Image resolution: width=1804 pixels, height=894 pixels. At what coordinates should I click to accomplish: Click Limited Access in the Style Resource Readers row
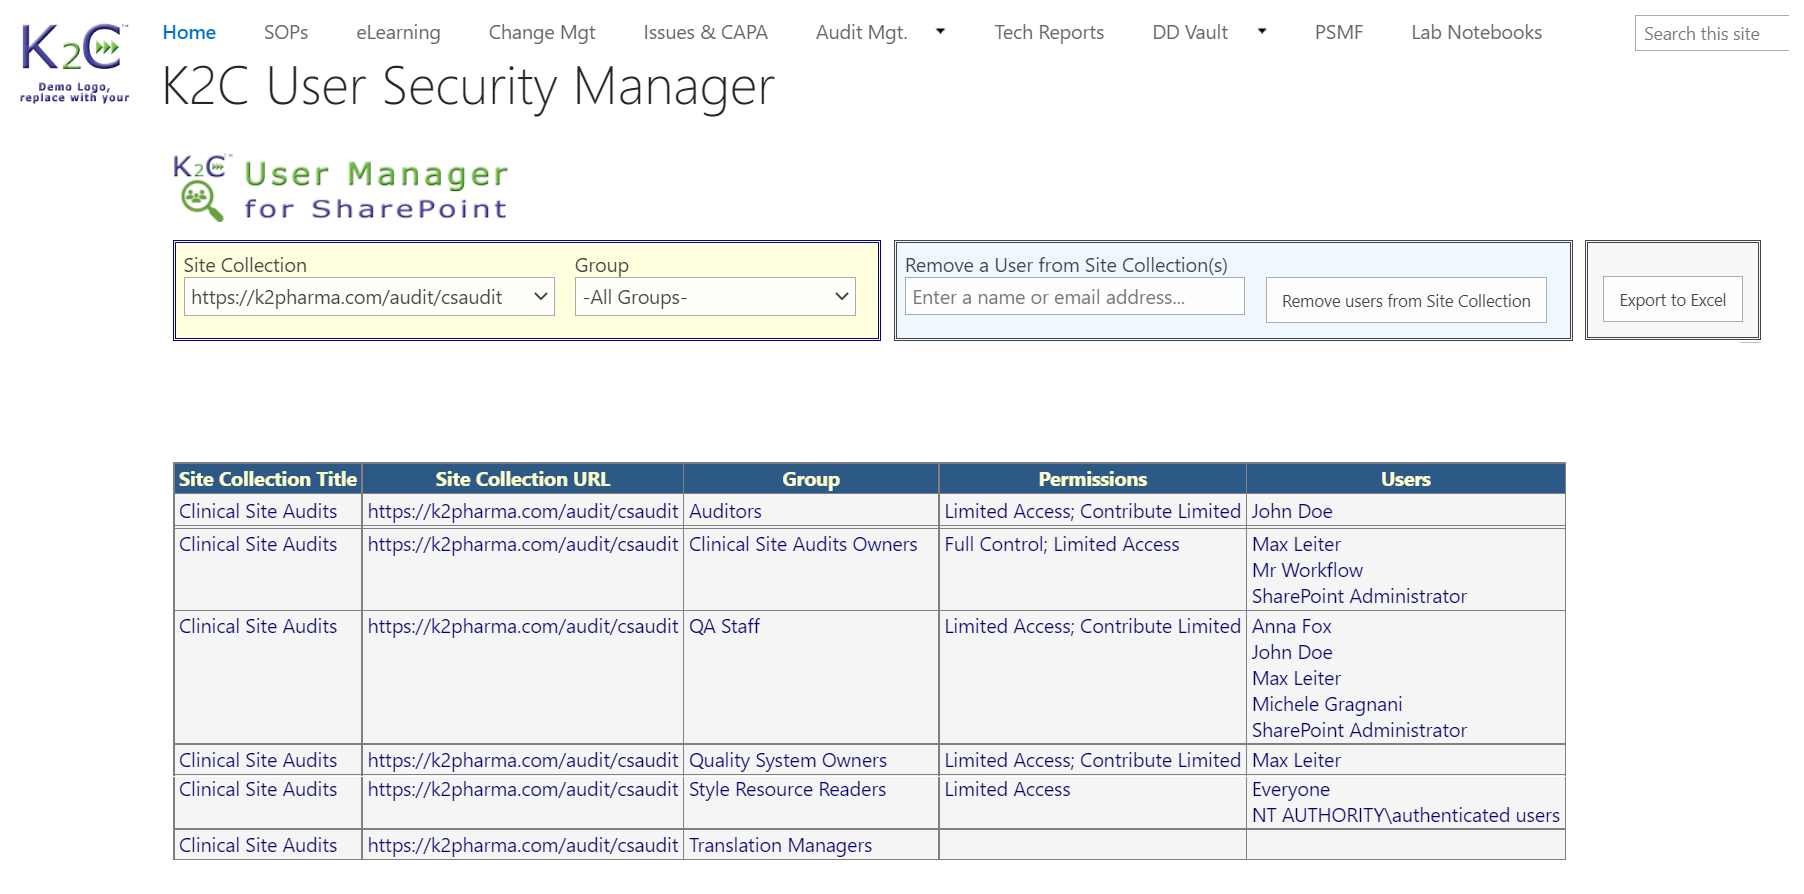pyautogui.click(x=1007, y=789)
